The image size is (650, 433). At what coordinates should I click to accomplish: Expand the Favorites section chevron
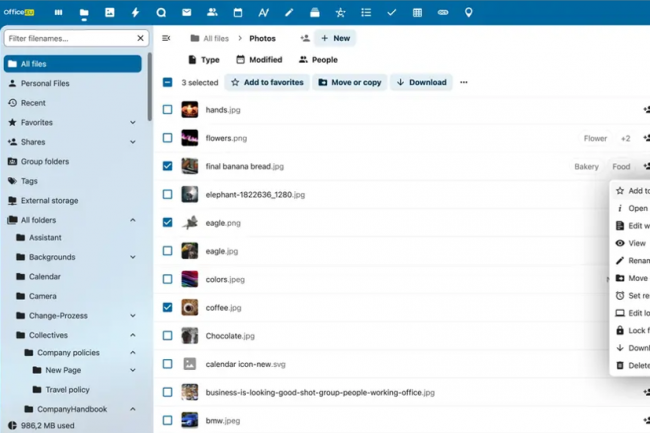tap(133, 122)
